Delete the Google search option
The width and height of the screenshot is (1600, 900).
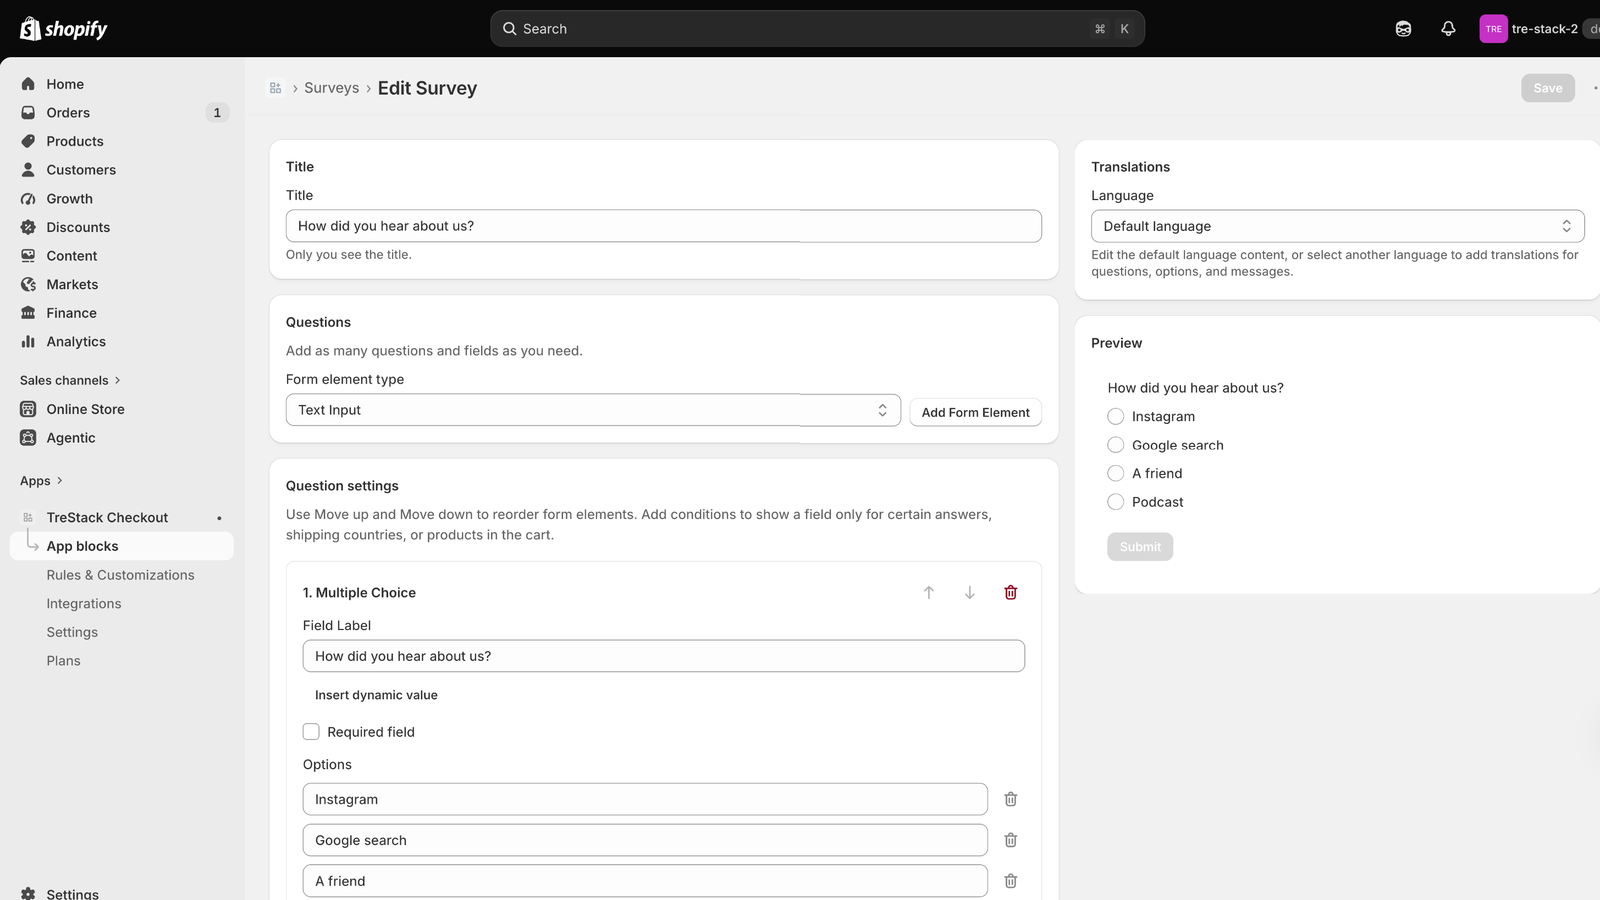1010,840
